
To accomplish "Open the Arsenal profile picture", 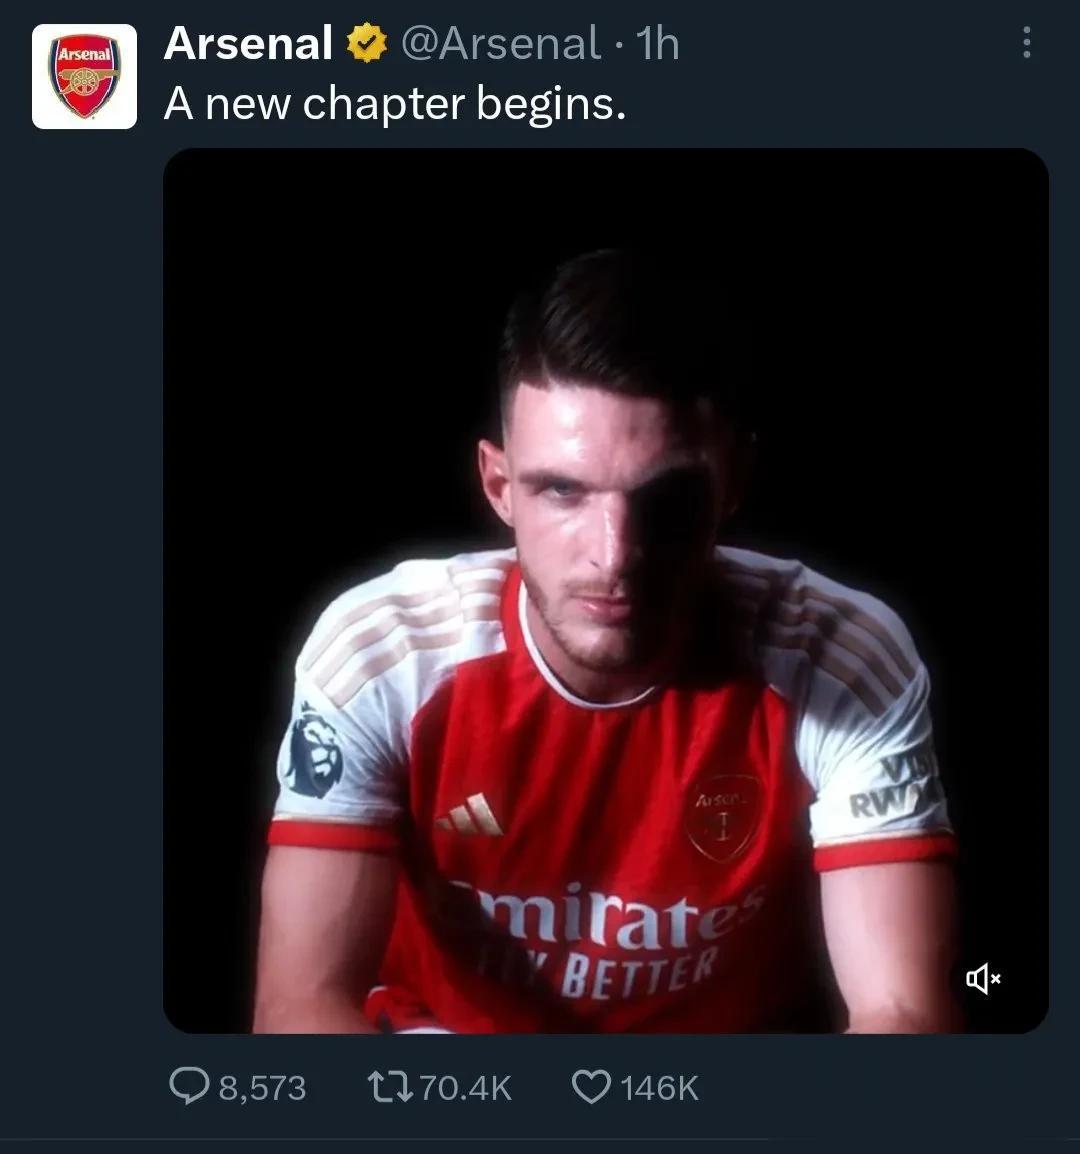I will [85, 77].
